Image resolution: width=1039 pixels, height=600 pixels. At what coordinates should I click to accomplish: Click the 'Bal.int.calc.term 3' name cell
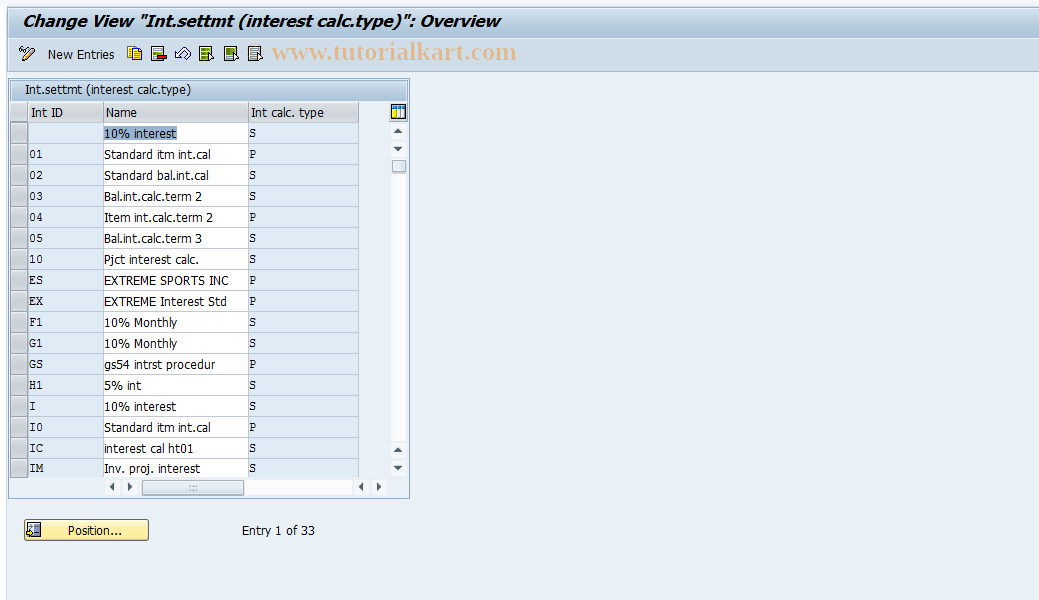[x=176, y=239]
